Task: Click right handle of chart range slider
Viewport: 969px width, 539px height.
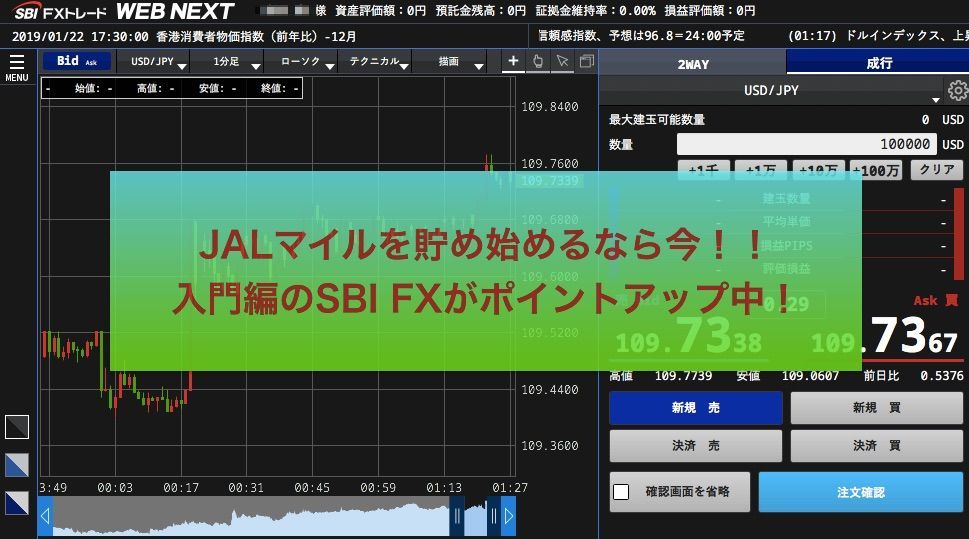Action: click(x=494, y=516)
